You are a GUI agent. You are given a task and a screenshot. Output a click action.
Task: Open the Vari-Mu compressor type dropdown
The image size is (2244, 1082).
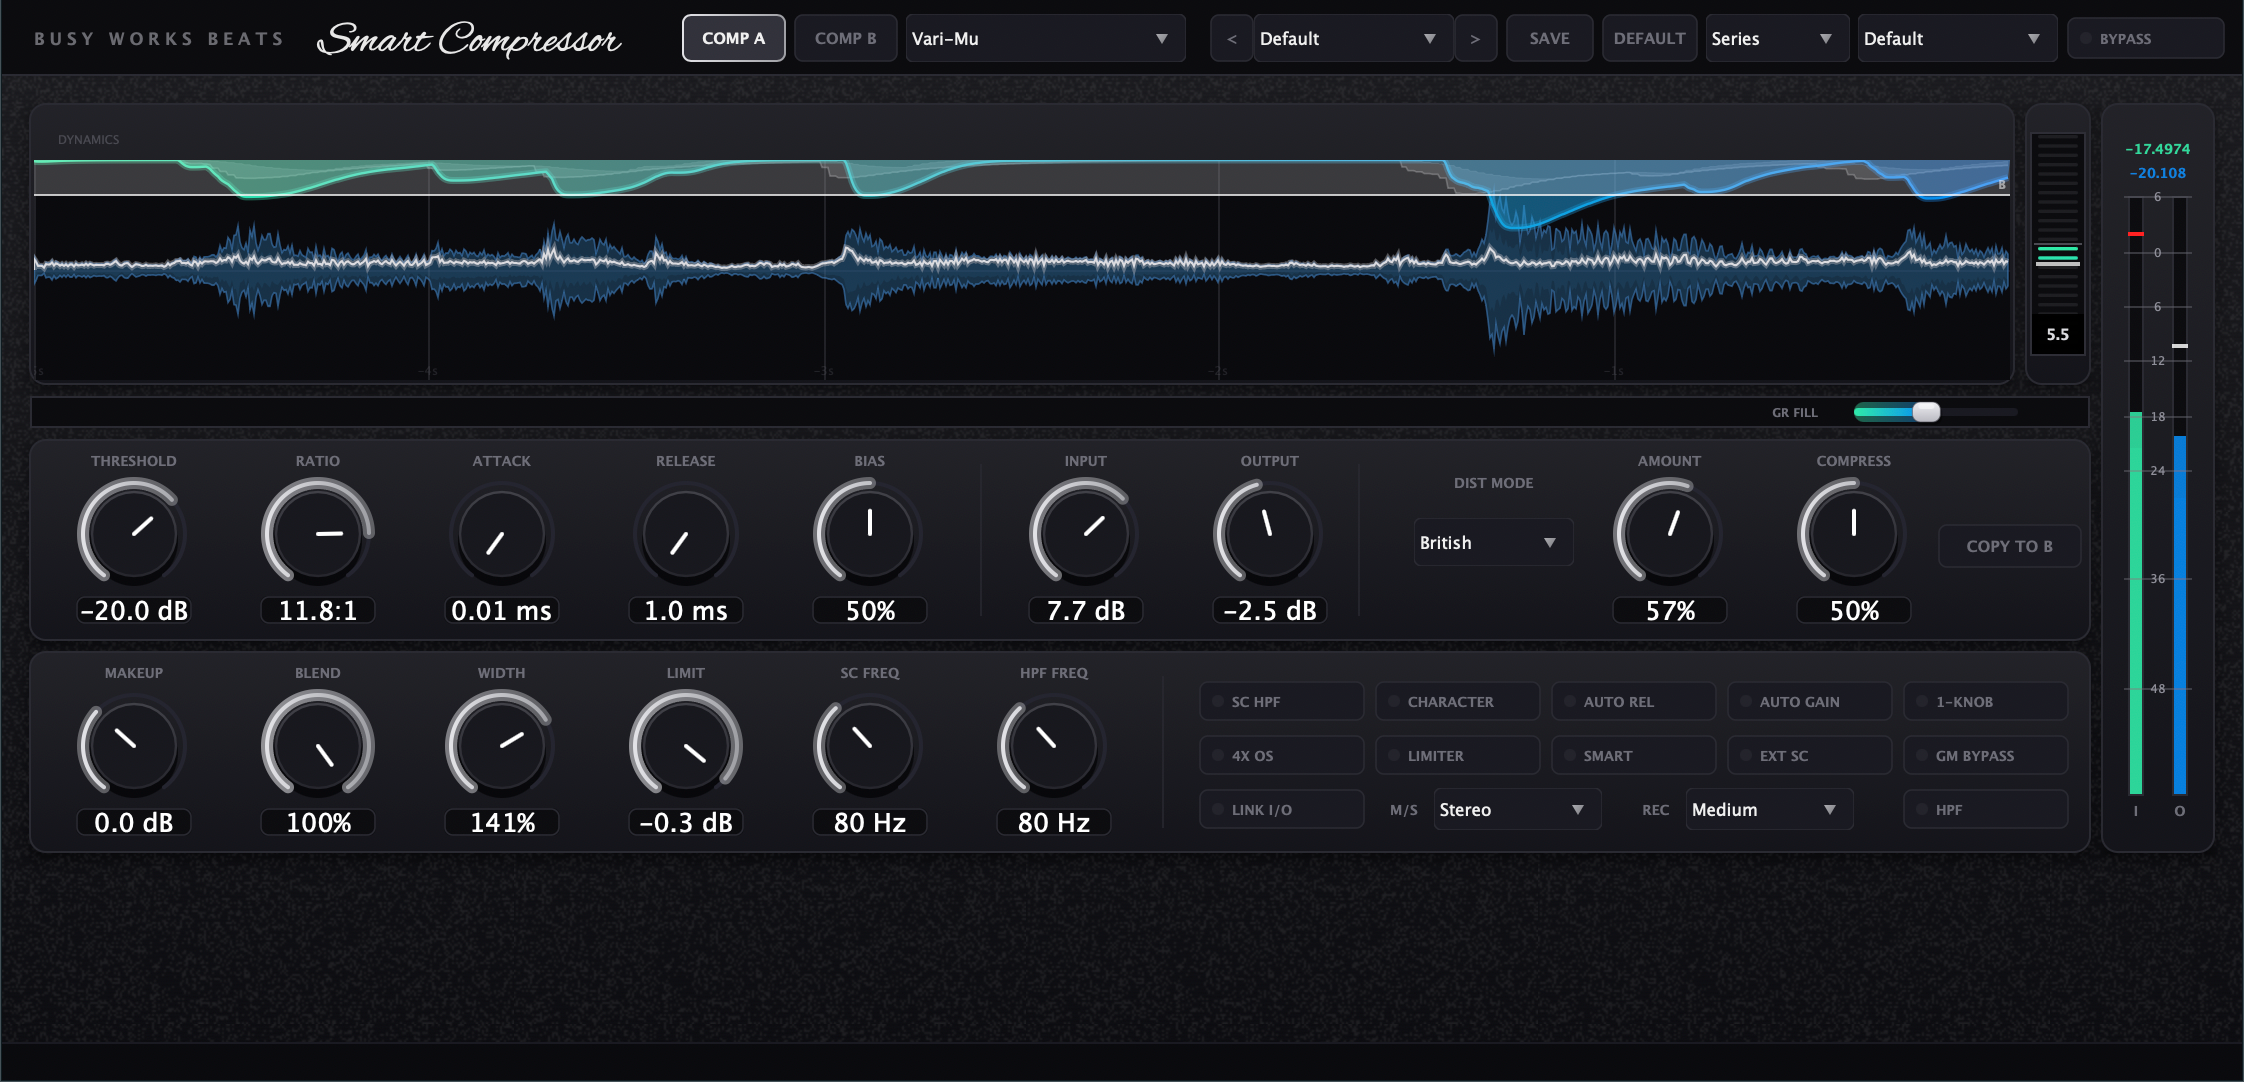coord(1044,39)
